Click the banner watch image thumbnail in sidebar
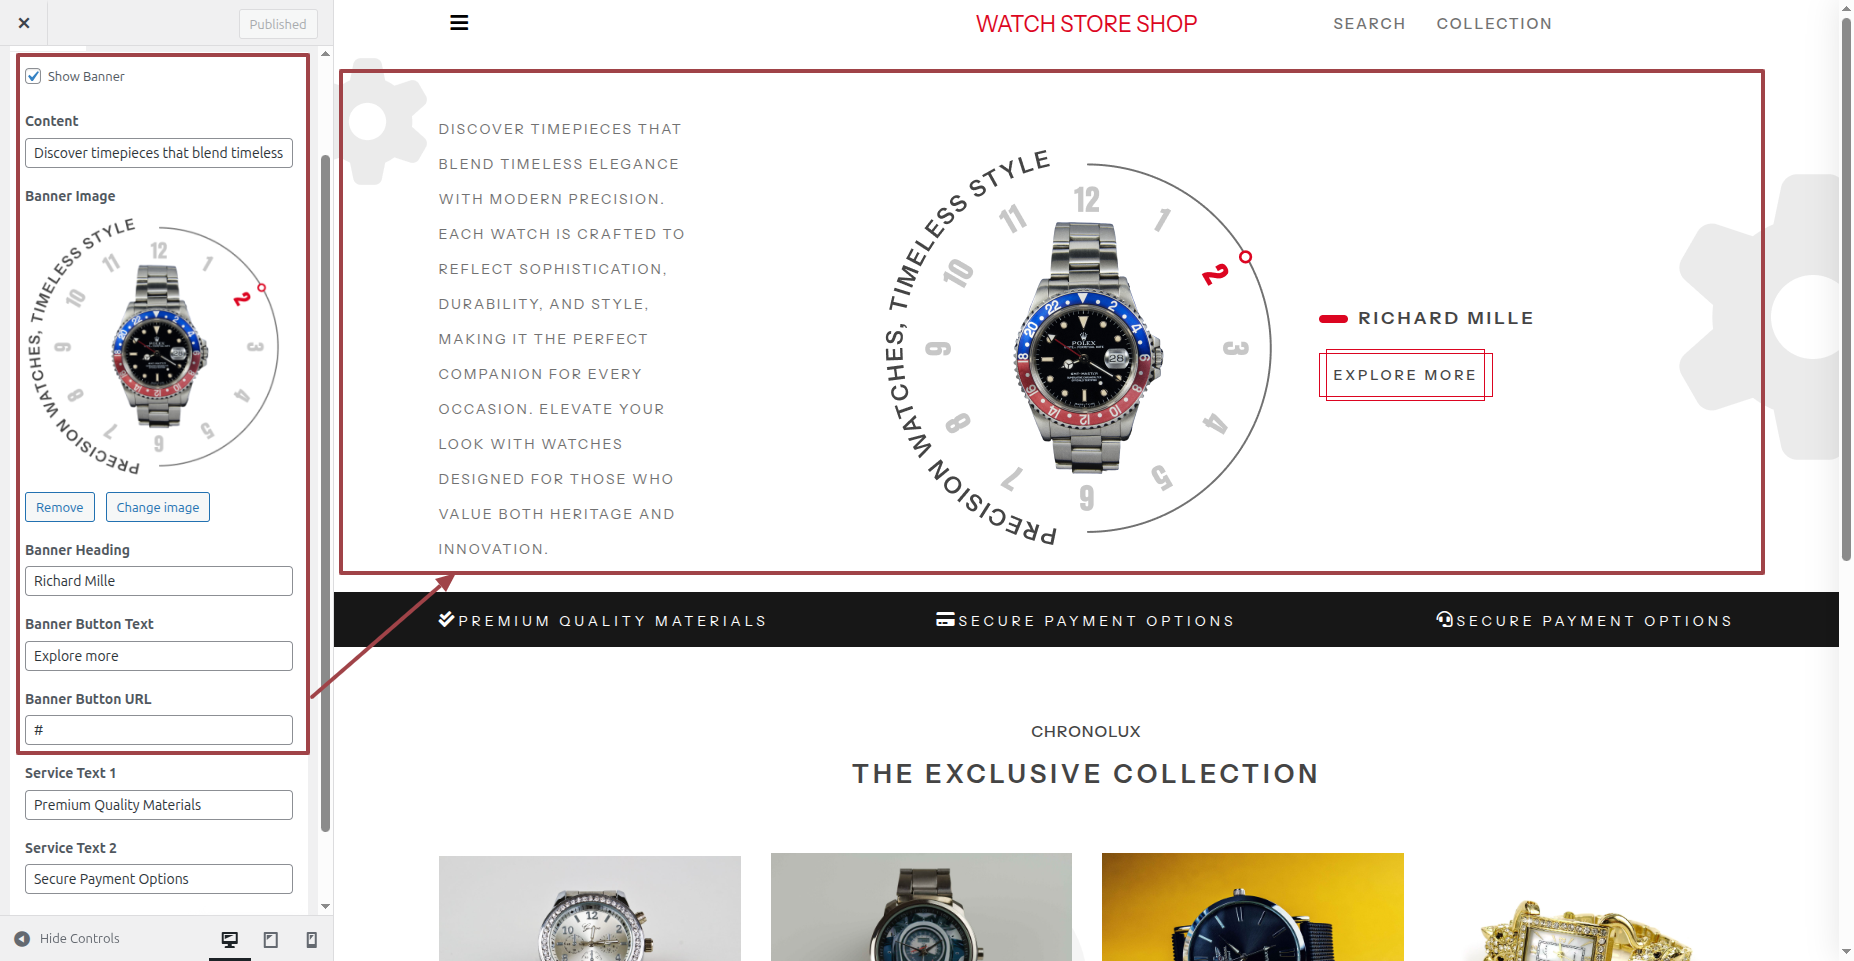Viewport: 1854px width, 961px height. [153, 345]
